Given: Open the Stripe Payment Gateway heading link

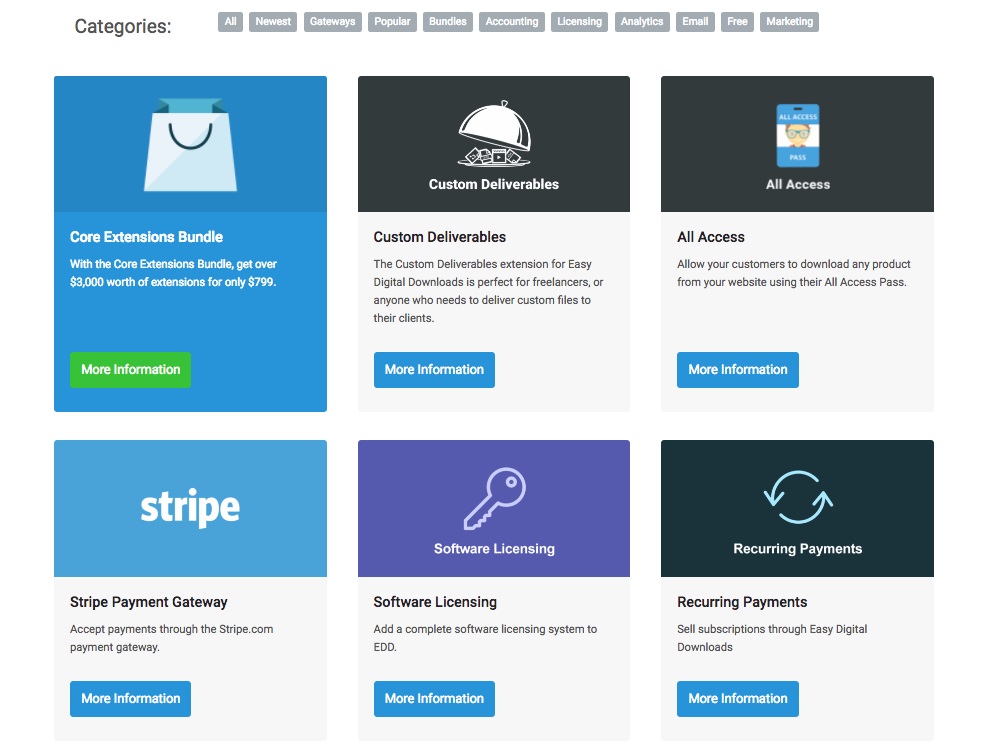Looking at the screenshot, I should pyautogui.click(x=149, y=602).
